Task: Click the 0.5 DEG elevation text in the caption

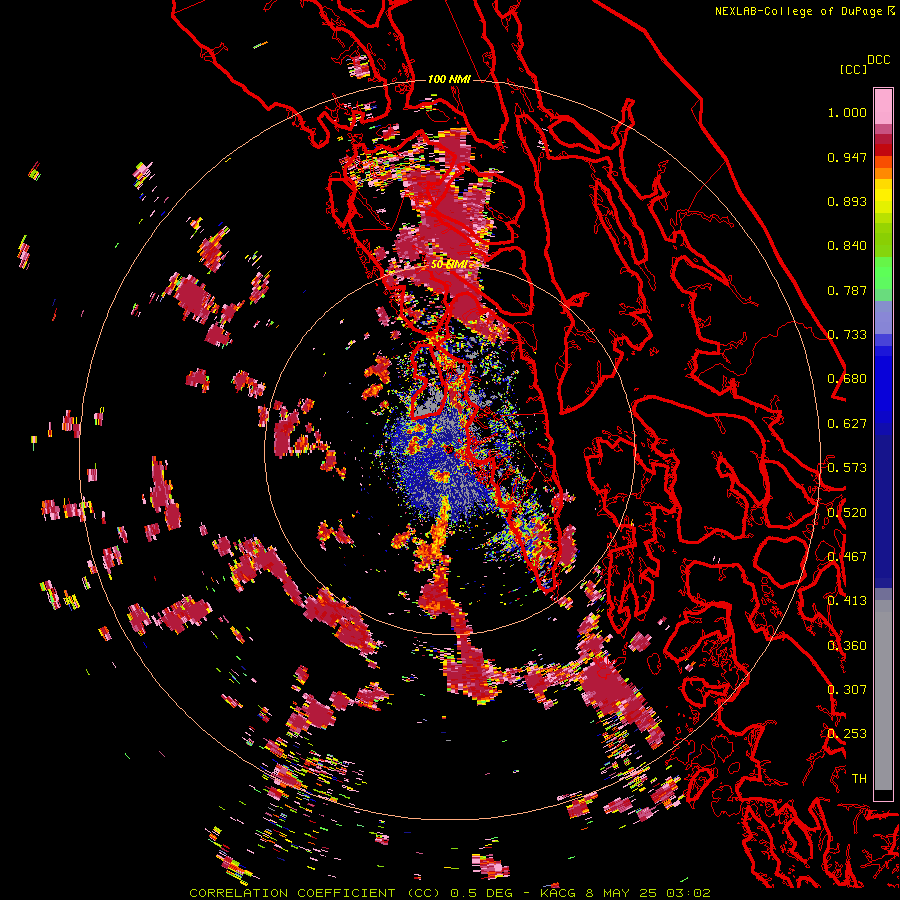Action: [x=481, y=893]
